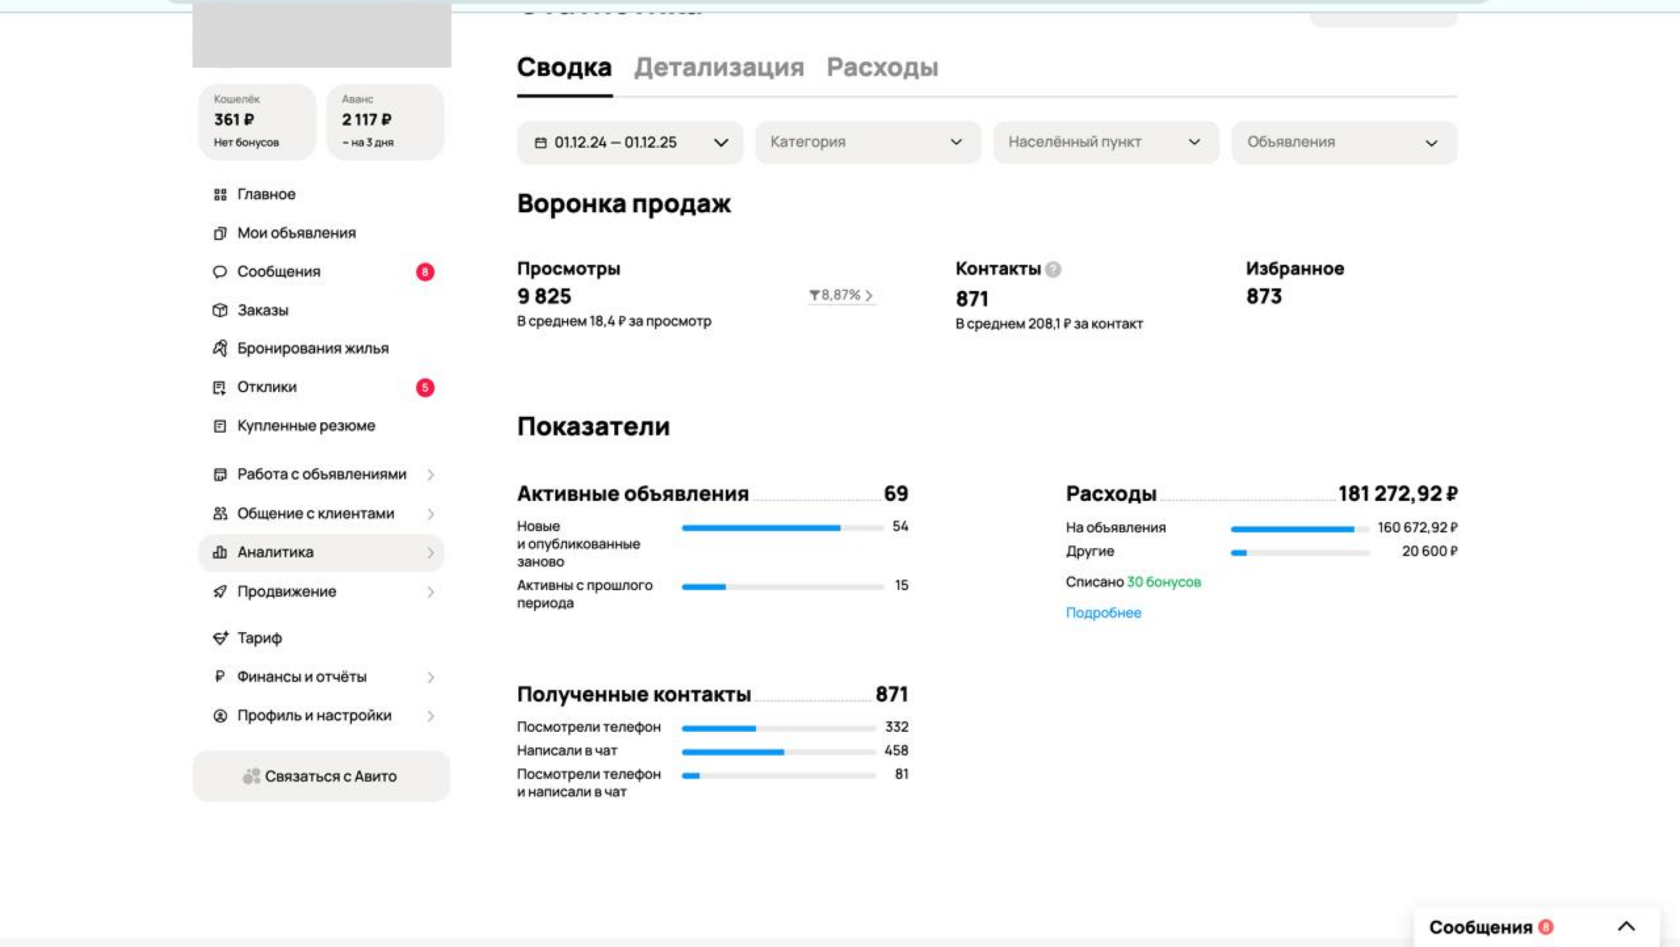
Task: Click the Профиль и настройки user icon
Action: (220, 716)
